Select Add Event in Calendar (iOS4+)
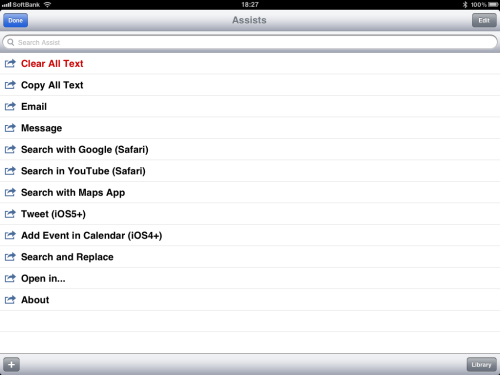The width and height of the screenshot is (500, 375). [250, 235]
